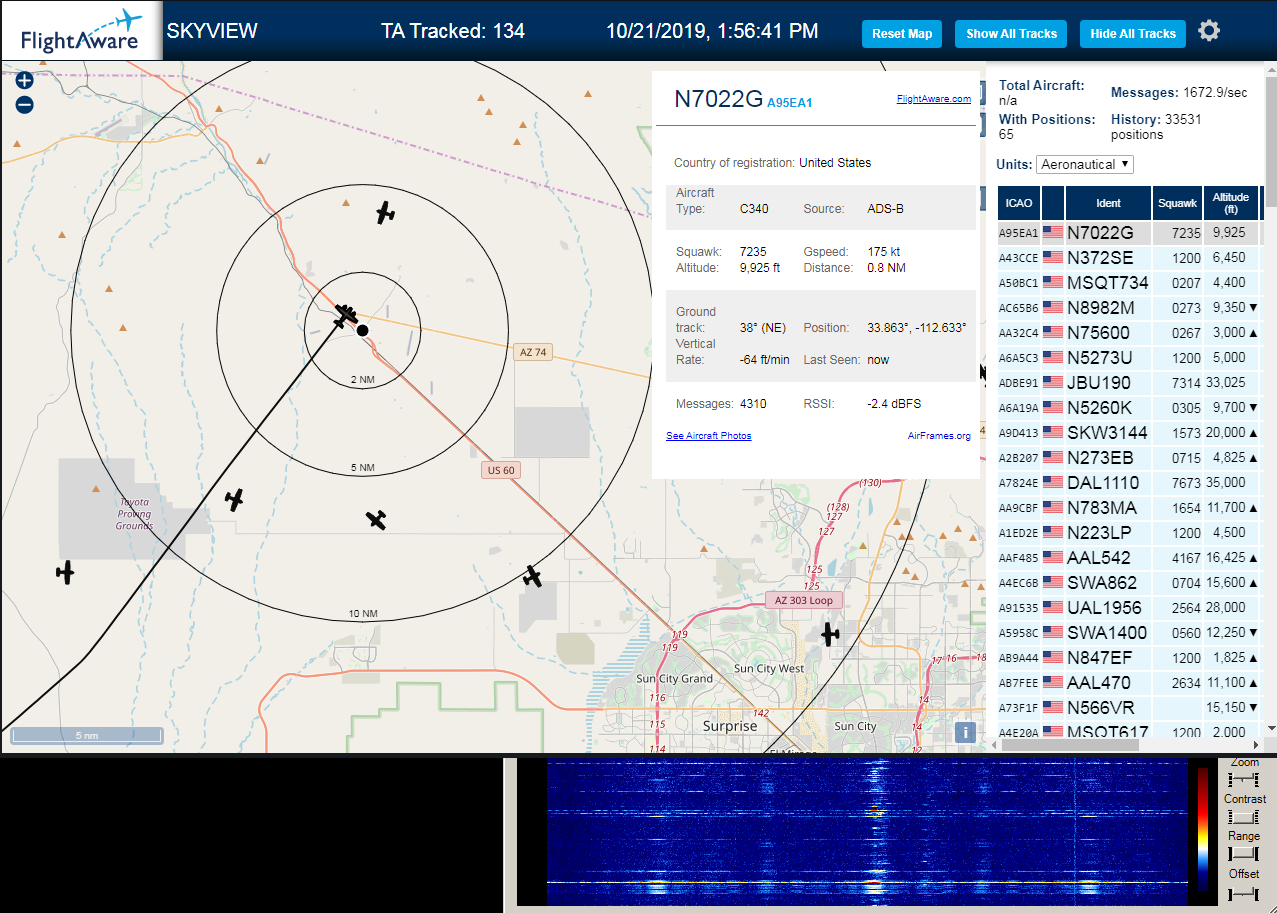Click the US flag in JBU190 row
Viewport: 1277px width, 913px height.
[1053, 382]
